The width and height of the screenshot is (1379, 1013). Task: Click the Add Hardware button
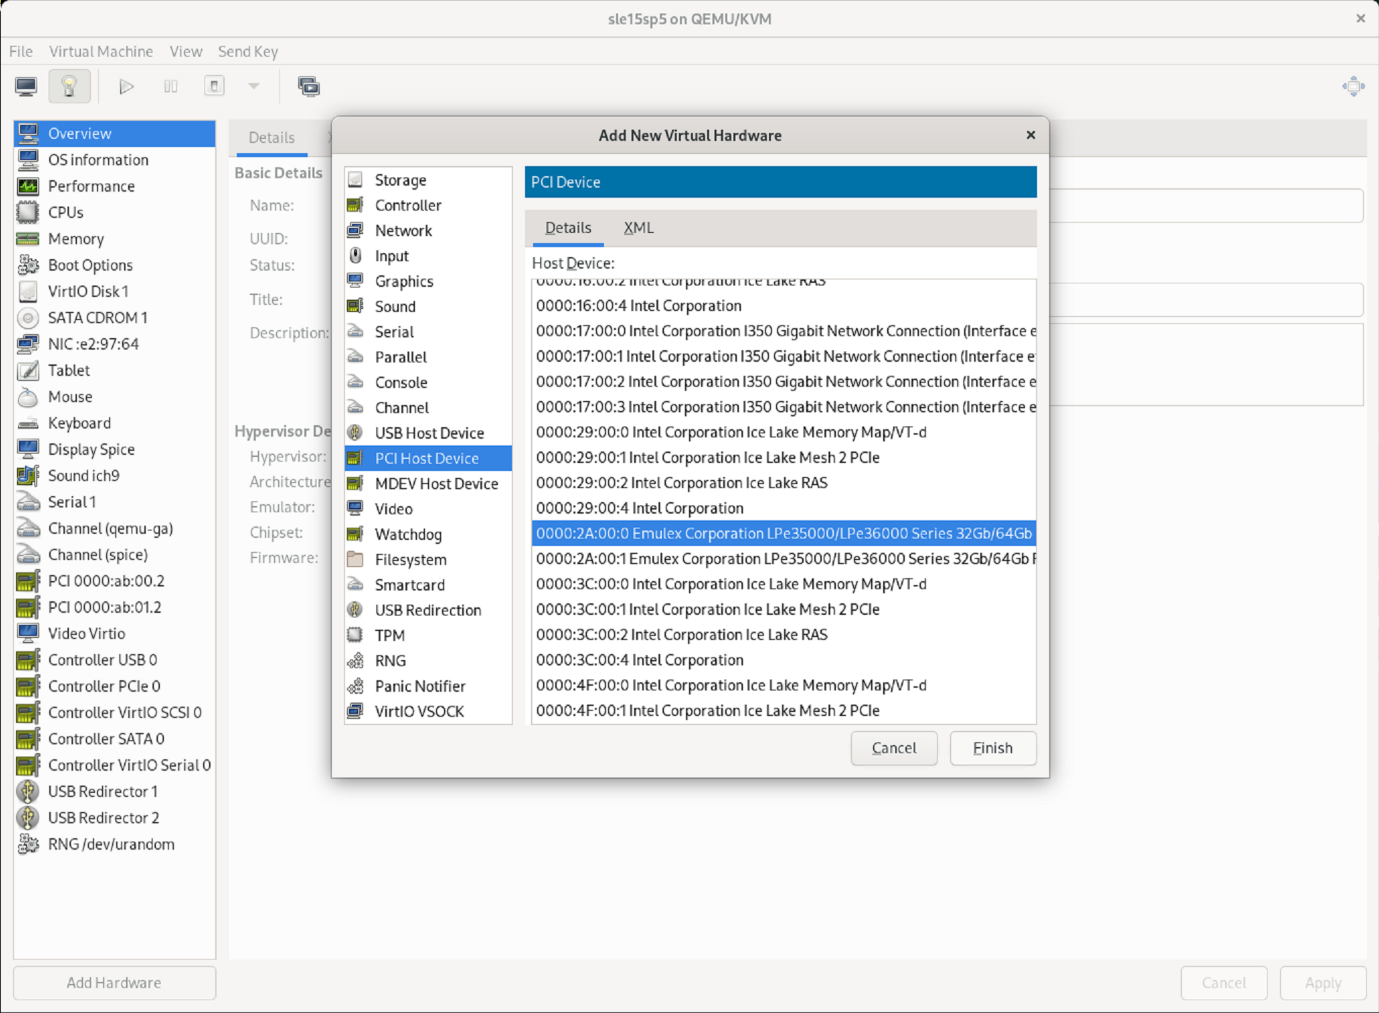coord(114,983)
